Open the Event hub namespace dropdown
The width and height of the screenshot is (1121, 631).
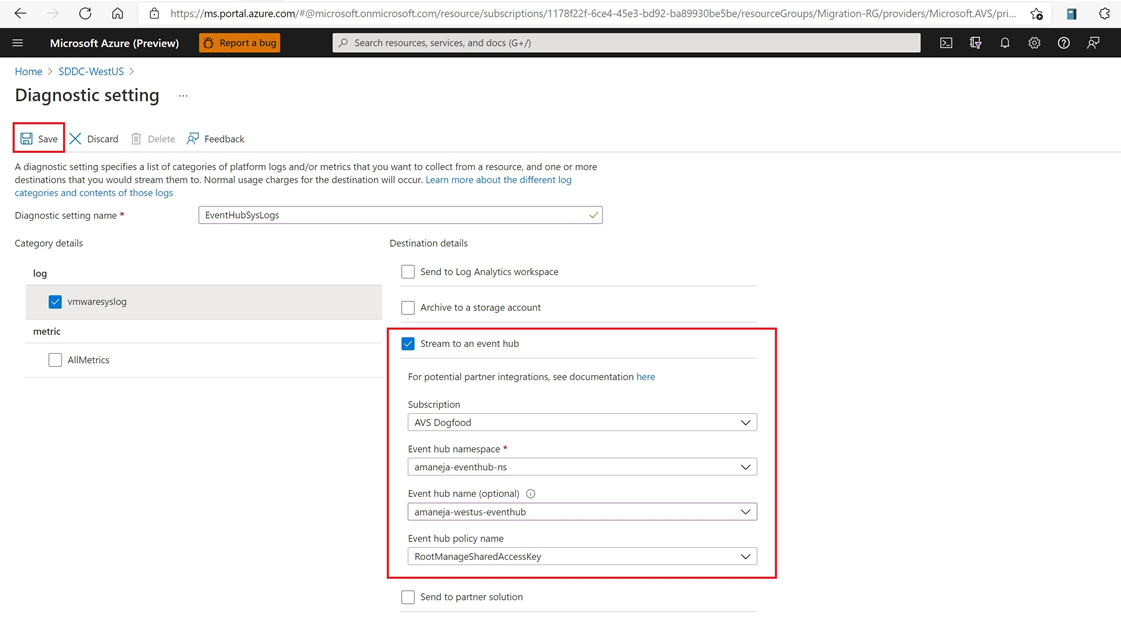pyautogui.click(x=582, y=467)
